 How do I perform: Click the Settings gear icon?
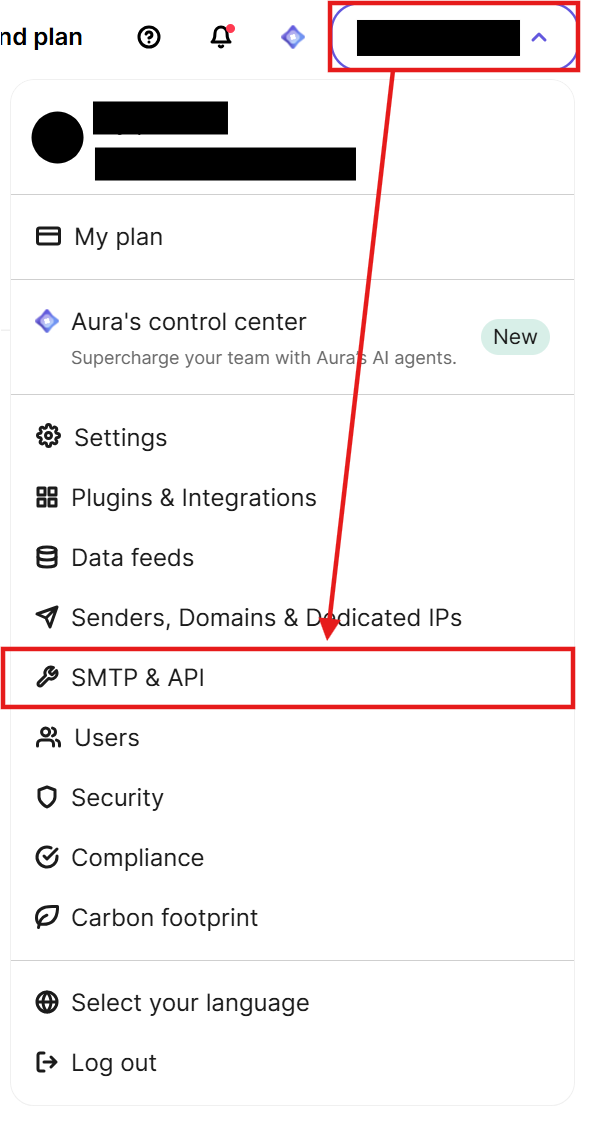(48, 436)
